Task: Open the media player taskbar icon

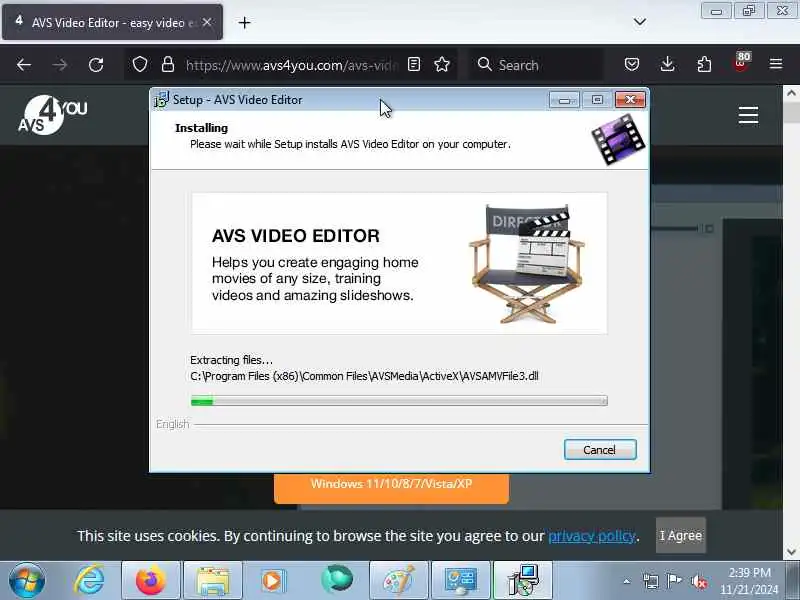Action: [274, 581]
